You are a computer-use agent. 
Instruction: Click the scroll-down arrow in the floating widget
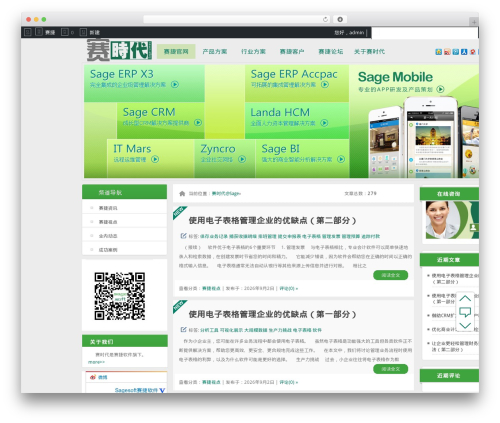(465, 325)
